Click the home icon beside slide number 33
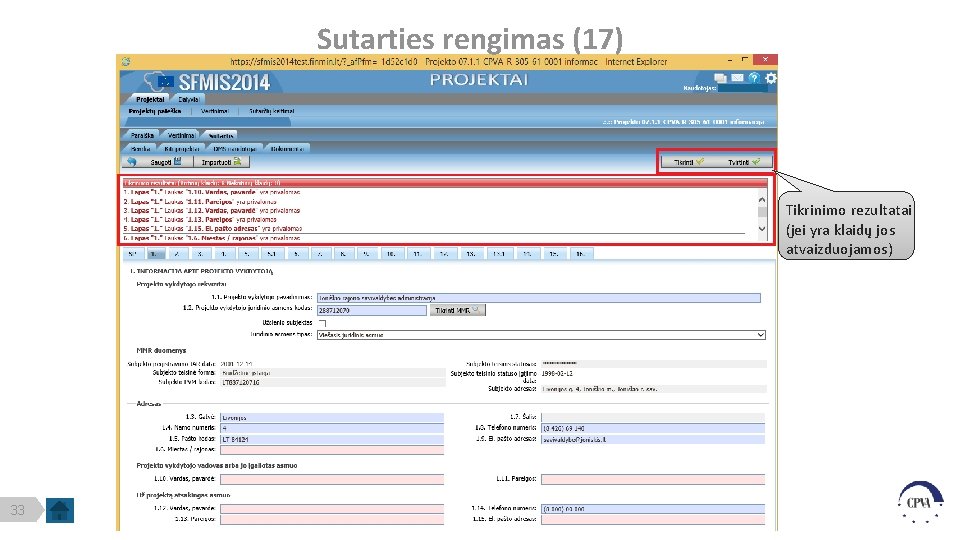This screenshot has width=960, height=540. 60,510
